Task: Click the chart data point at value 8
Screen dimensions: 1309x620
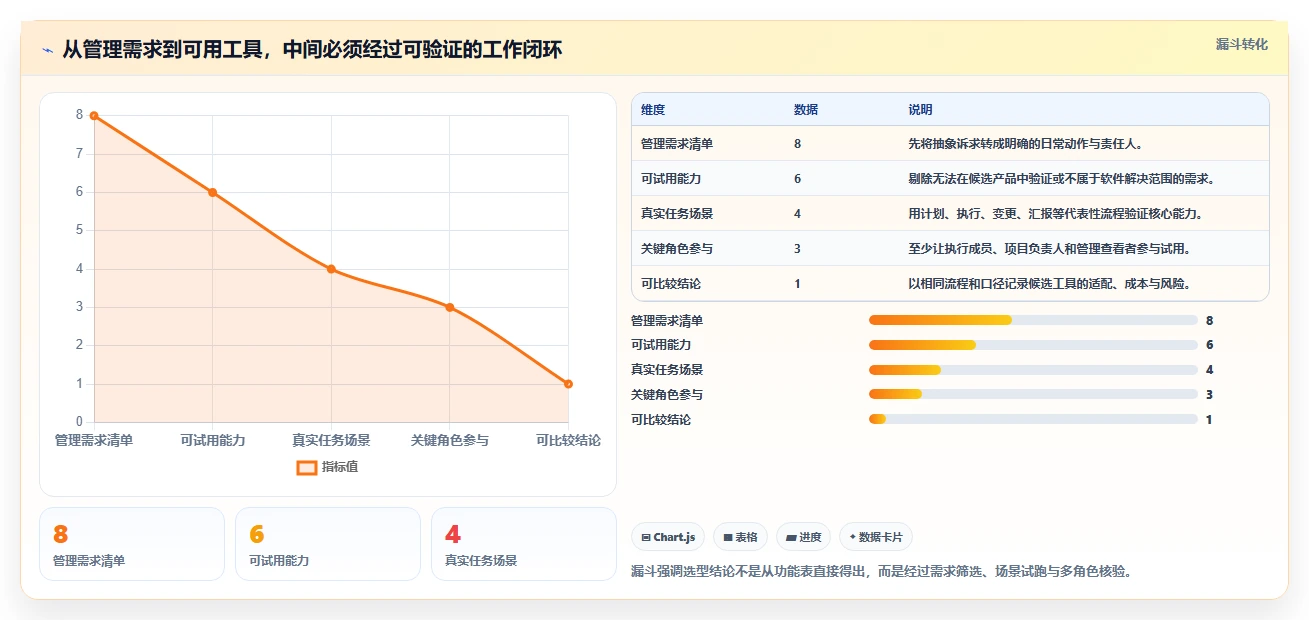Action: [x=94, y=115]
